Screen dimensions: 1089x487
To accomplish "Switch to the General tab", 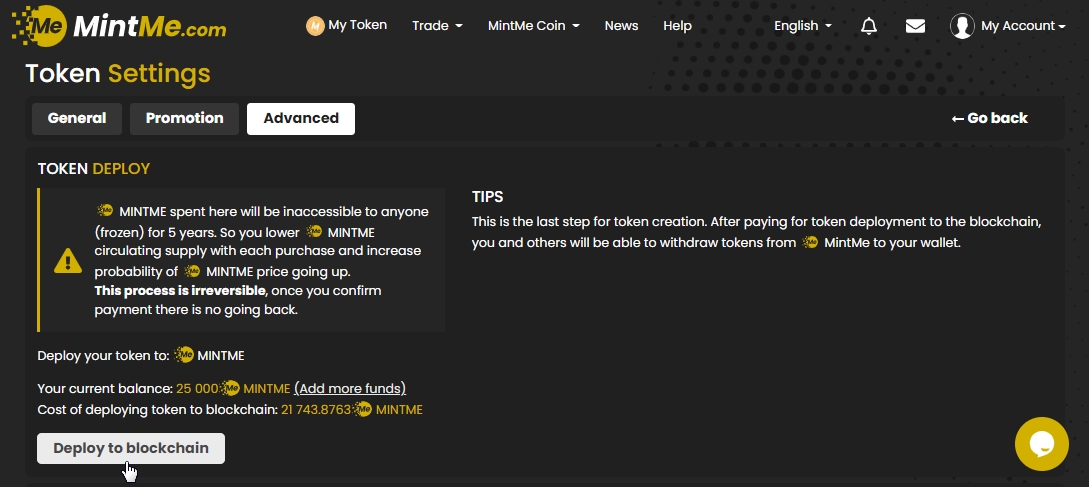I will coord(77,118).
